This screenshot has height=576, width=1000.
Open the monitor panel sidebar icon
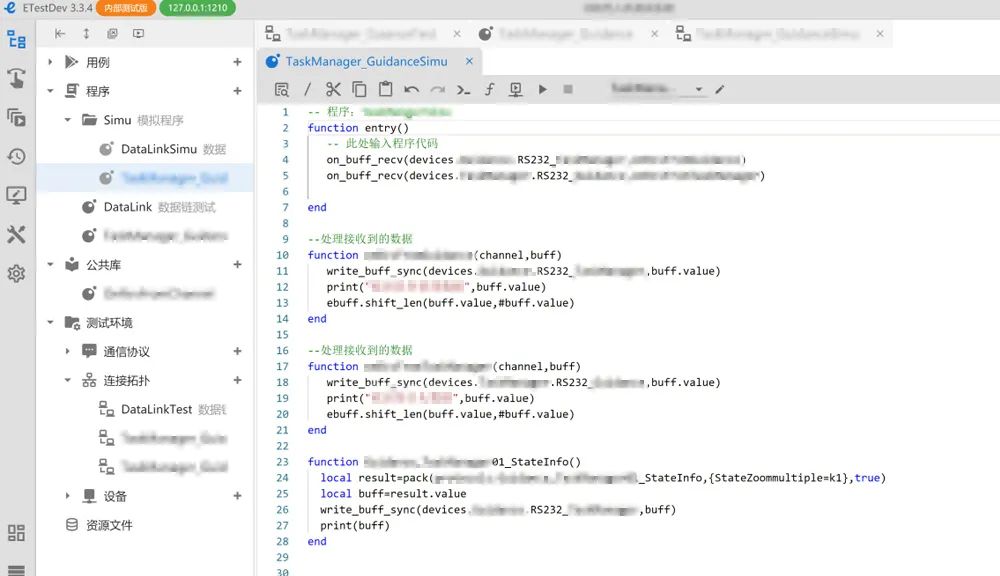17,195
